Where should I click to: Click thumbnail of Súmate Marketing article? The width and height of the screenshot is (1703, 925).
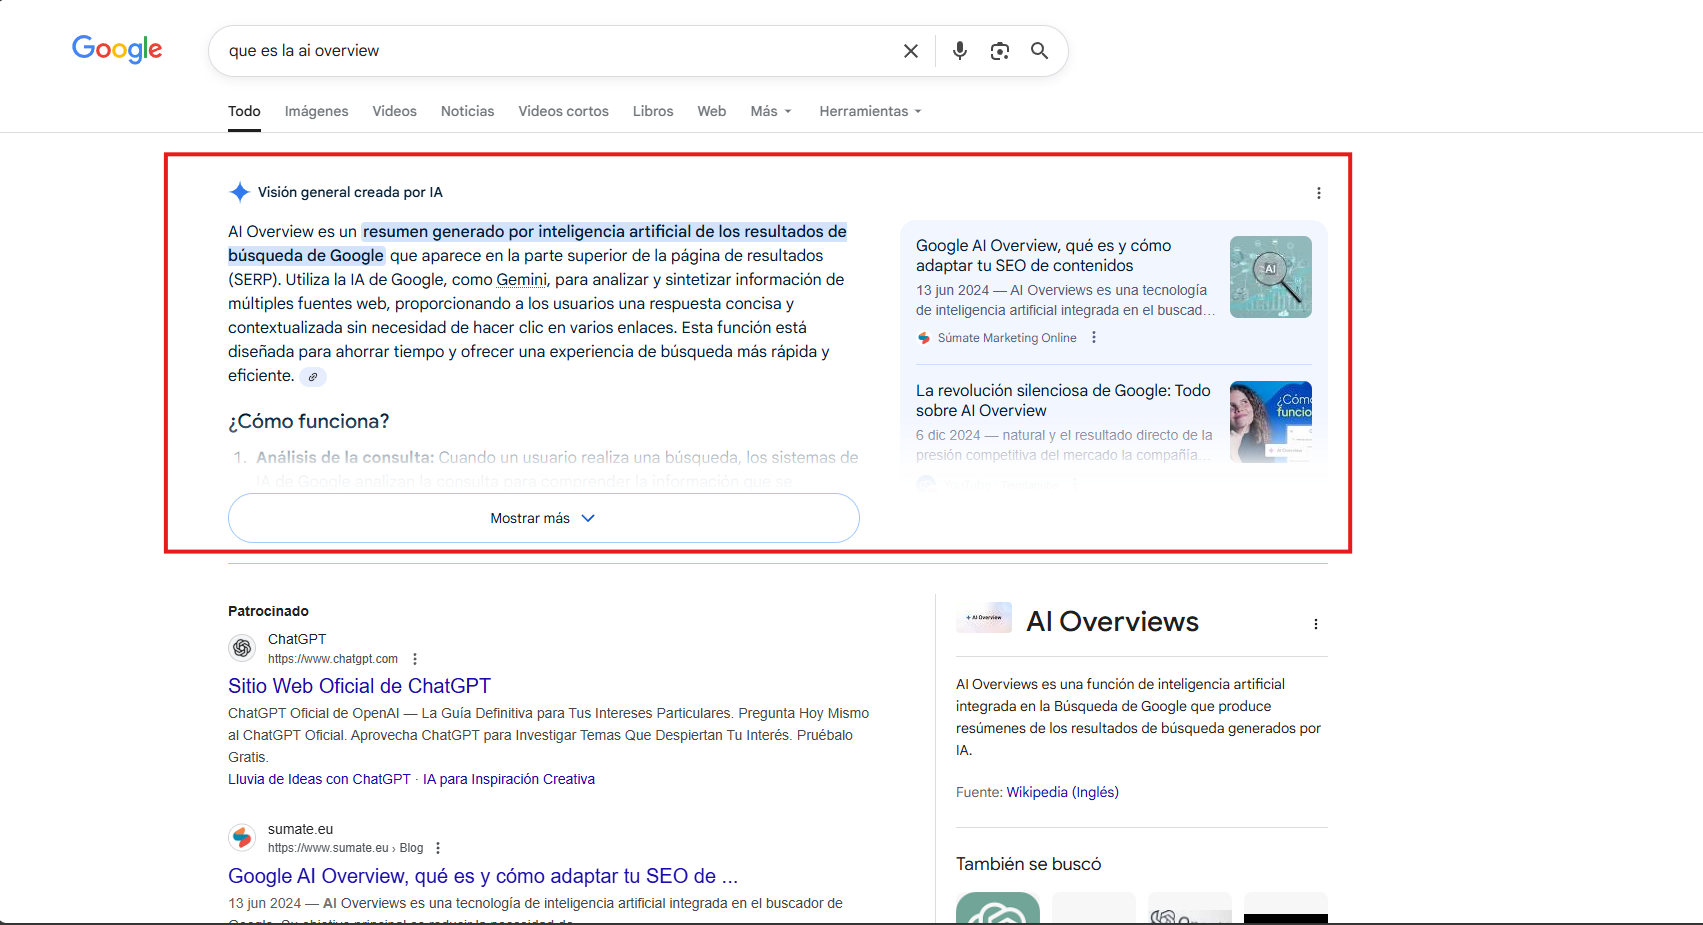click(1271, 277)
